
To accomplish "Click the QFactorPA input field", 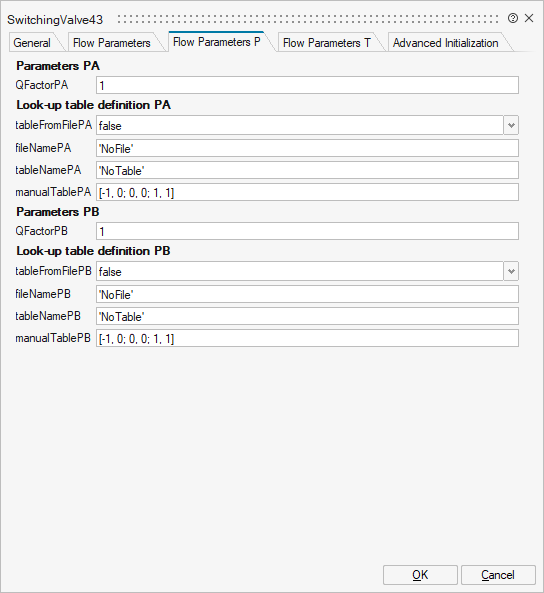I will click(307, 85).
